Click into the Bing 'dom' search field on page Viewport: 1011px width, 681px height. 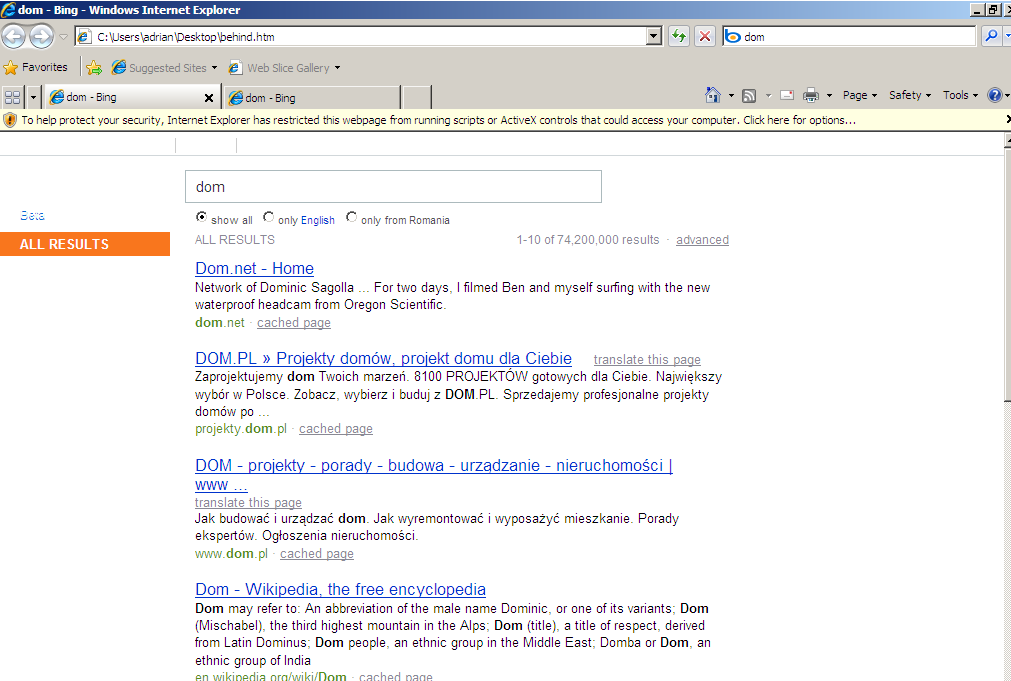click(393, 187)
